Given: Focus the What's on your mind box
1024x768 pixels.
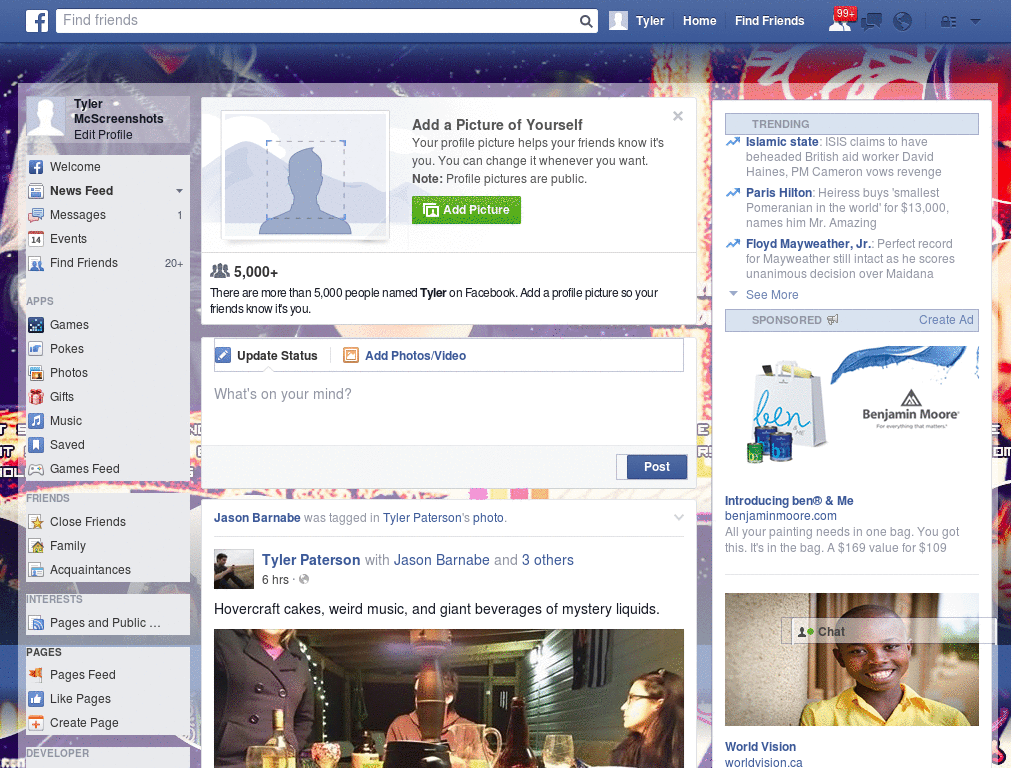Looking at the screenshot, I should click(x=448, y=408).
